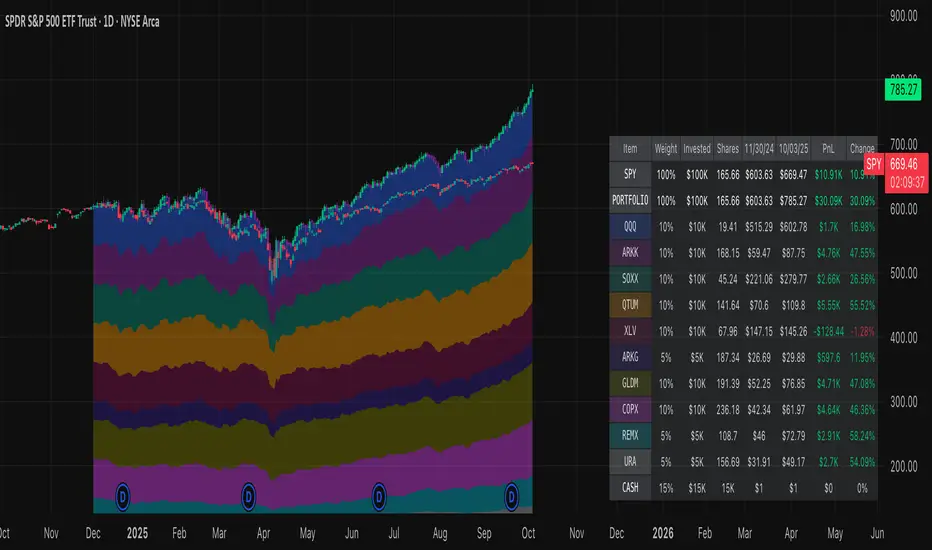Click the PnL column header
Image resolution: width=932 pixels, height=550 pixels.
tap(828, 148)
